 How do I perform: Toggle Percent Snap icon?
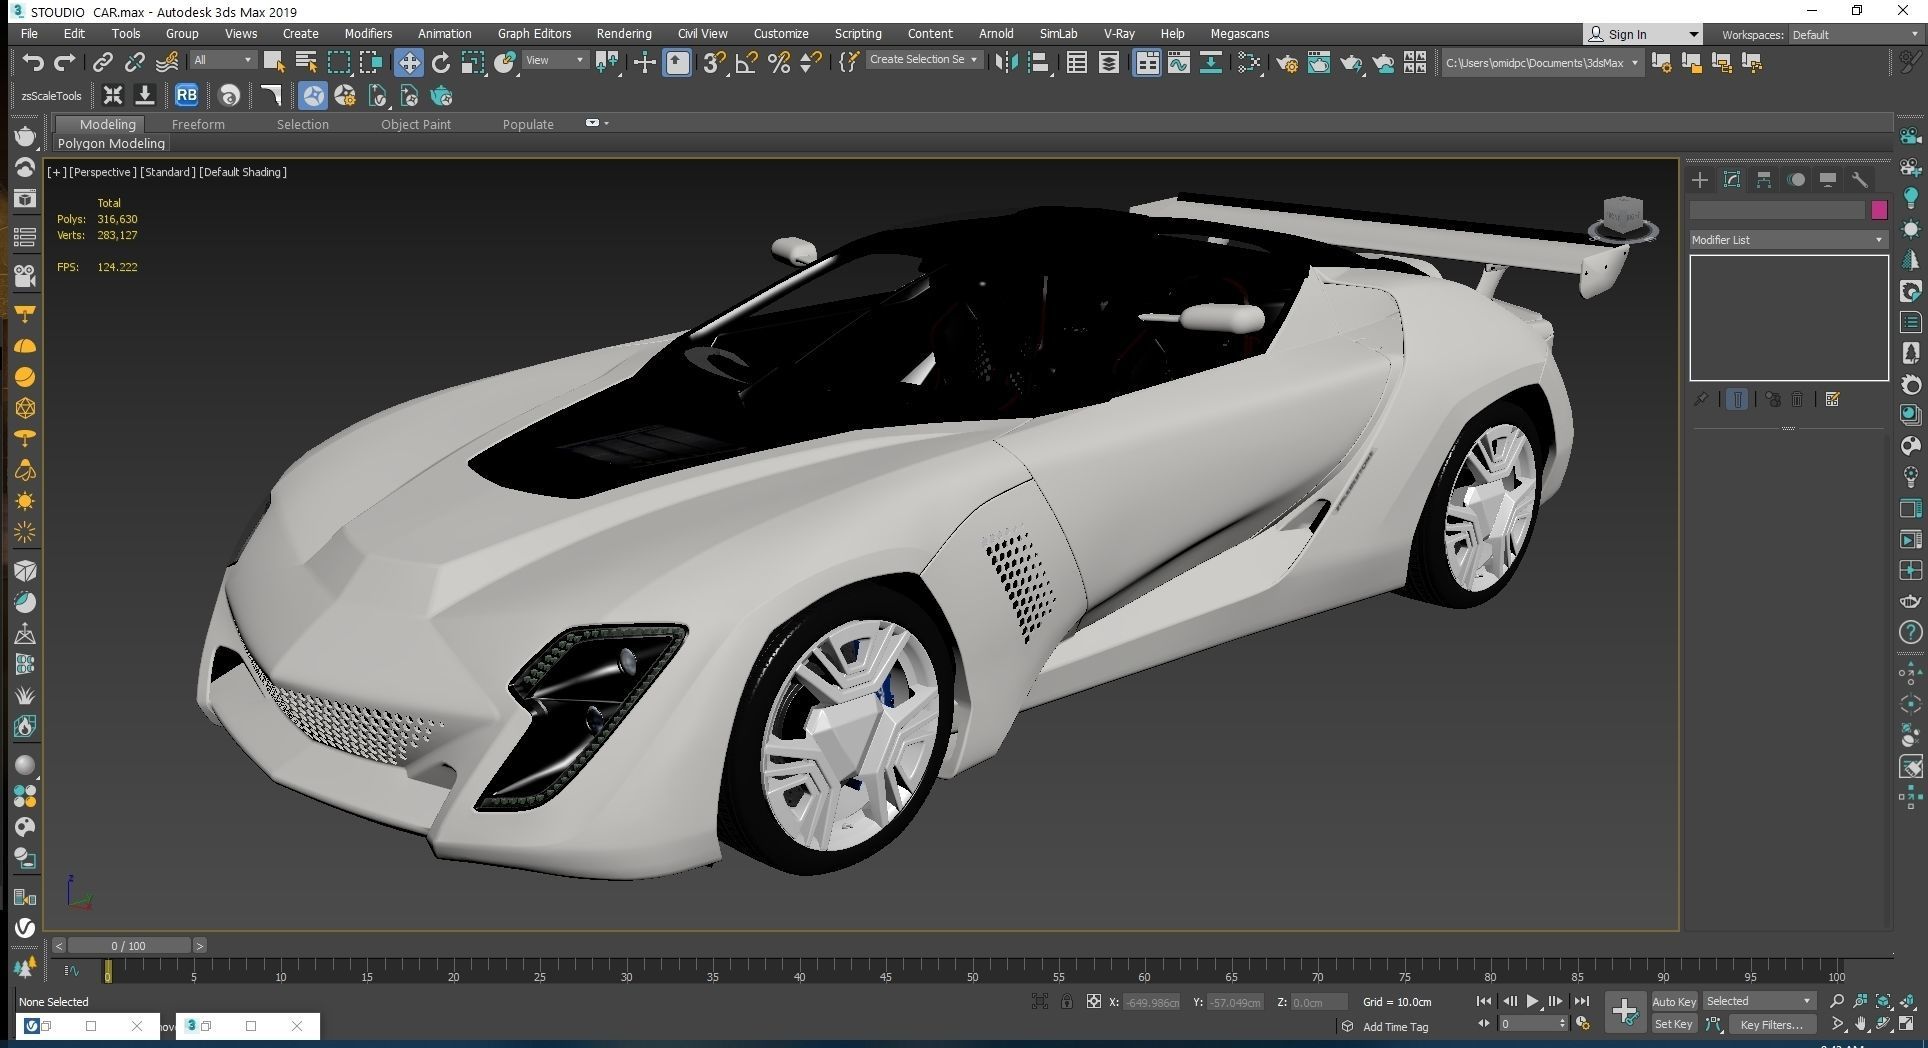pyautogui.click(x=778, y=62)
